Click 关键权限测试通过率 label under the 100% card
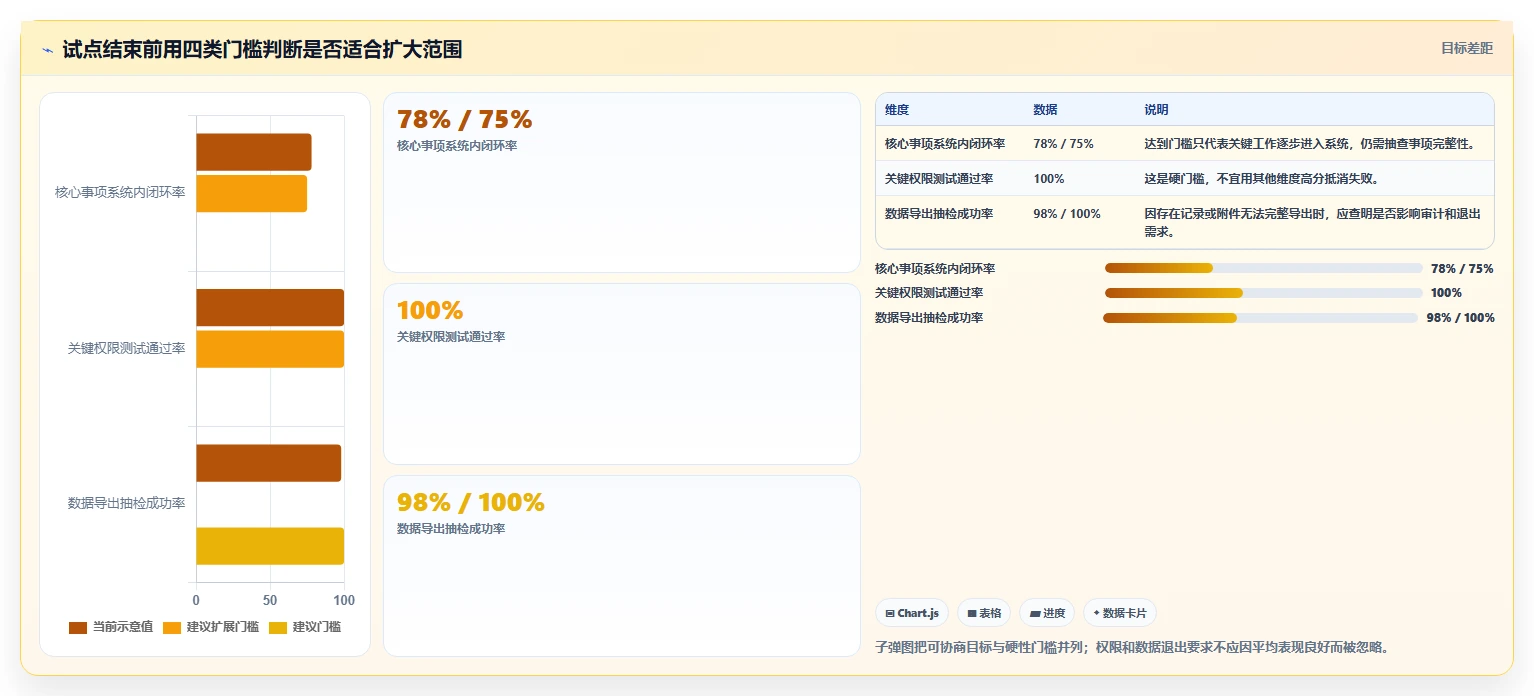The height and width of the screenshot is (696, 1534). click(x=451, y=337)
